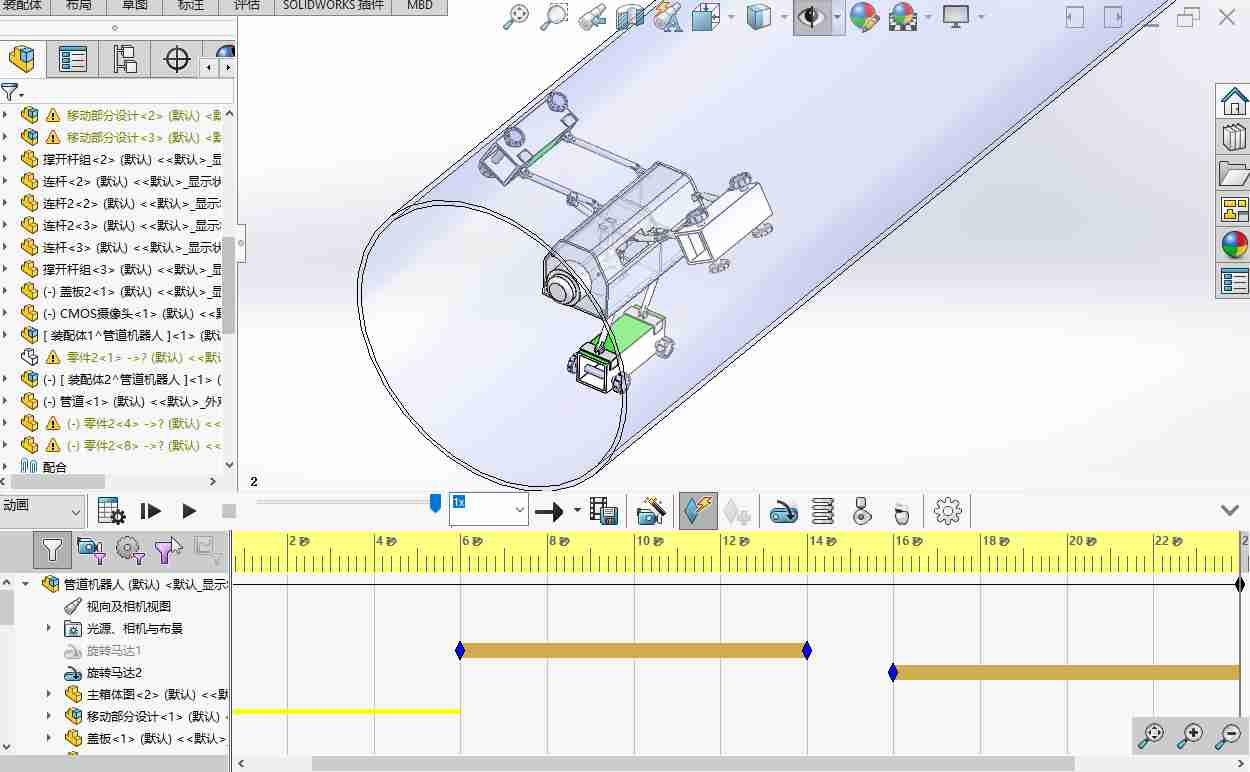Select 盖板2<1> in feature tree
Viewport: 1250px width, 772px height.
[121, 291]
